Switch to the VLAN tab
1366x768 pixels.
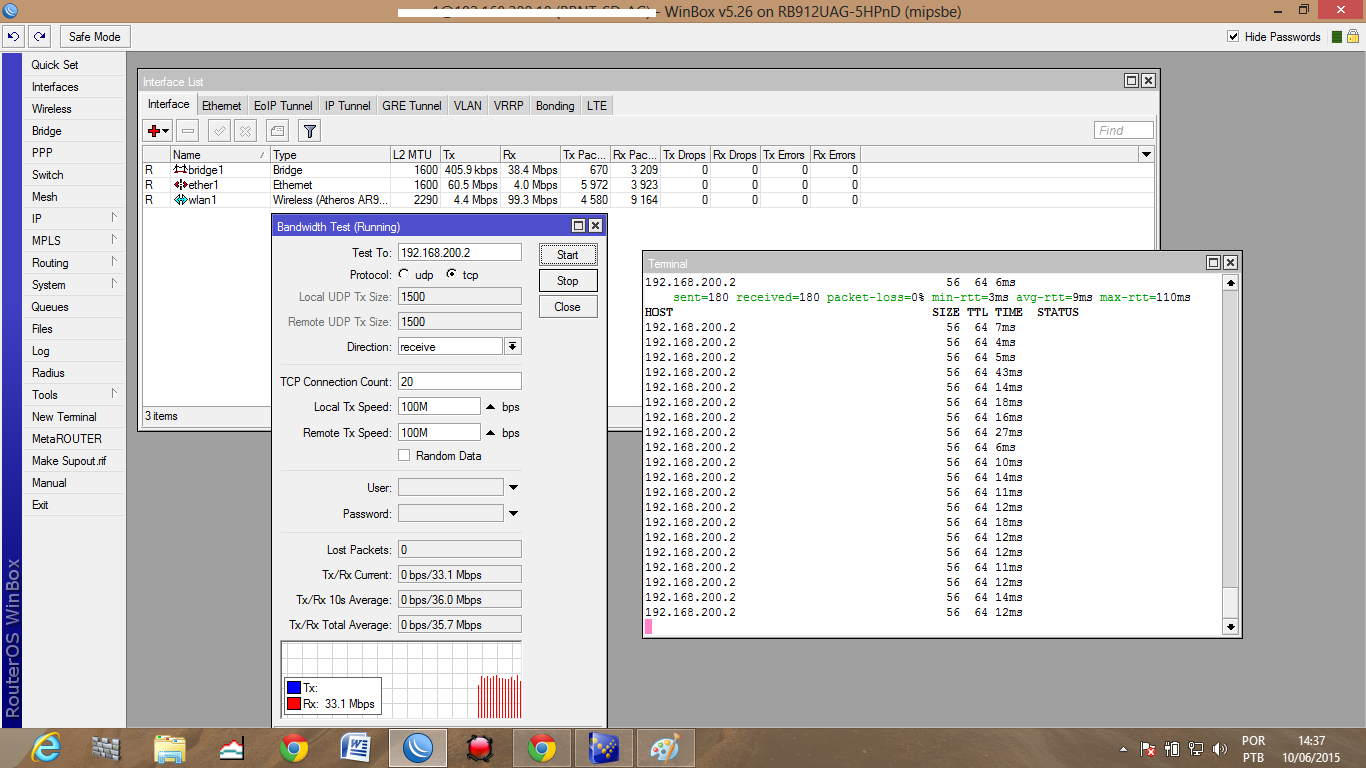[x=467, y=105]
